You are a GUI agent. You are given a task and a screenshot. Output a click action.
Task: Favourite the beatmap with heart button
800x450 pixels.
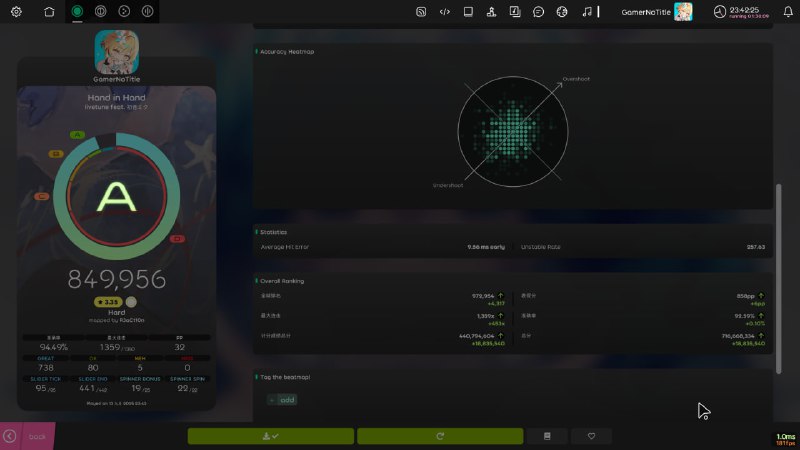pyautogui.click(x=592, y=436)
